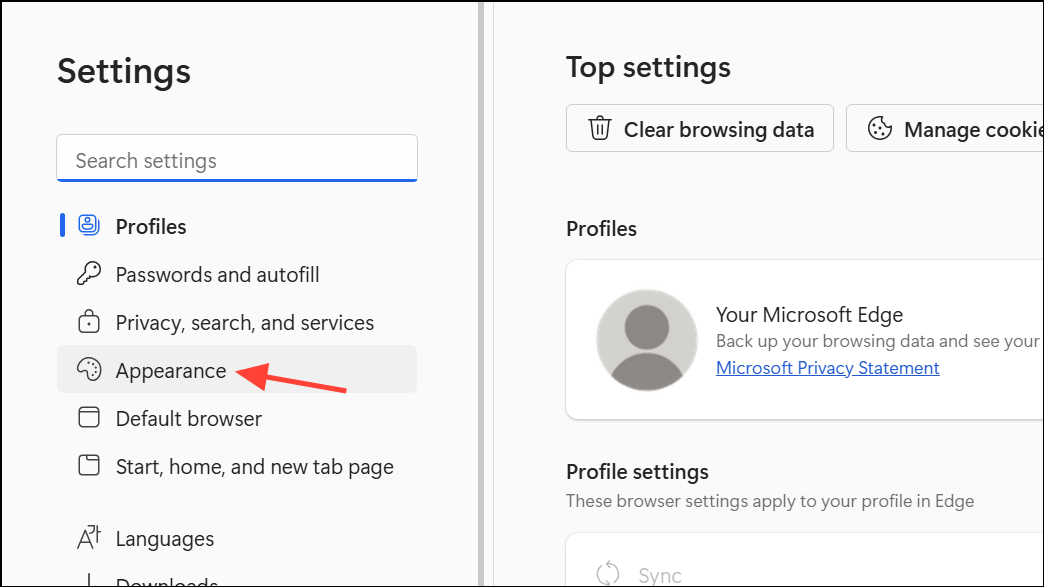The image size is (1044, 587).
Task: Click the cookie icon
Action: click(880, 129)
